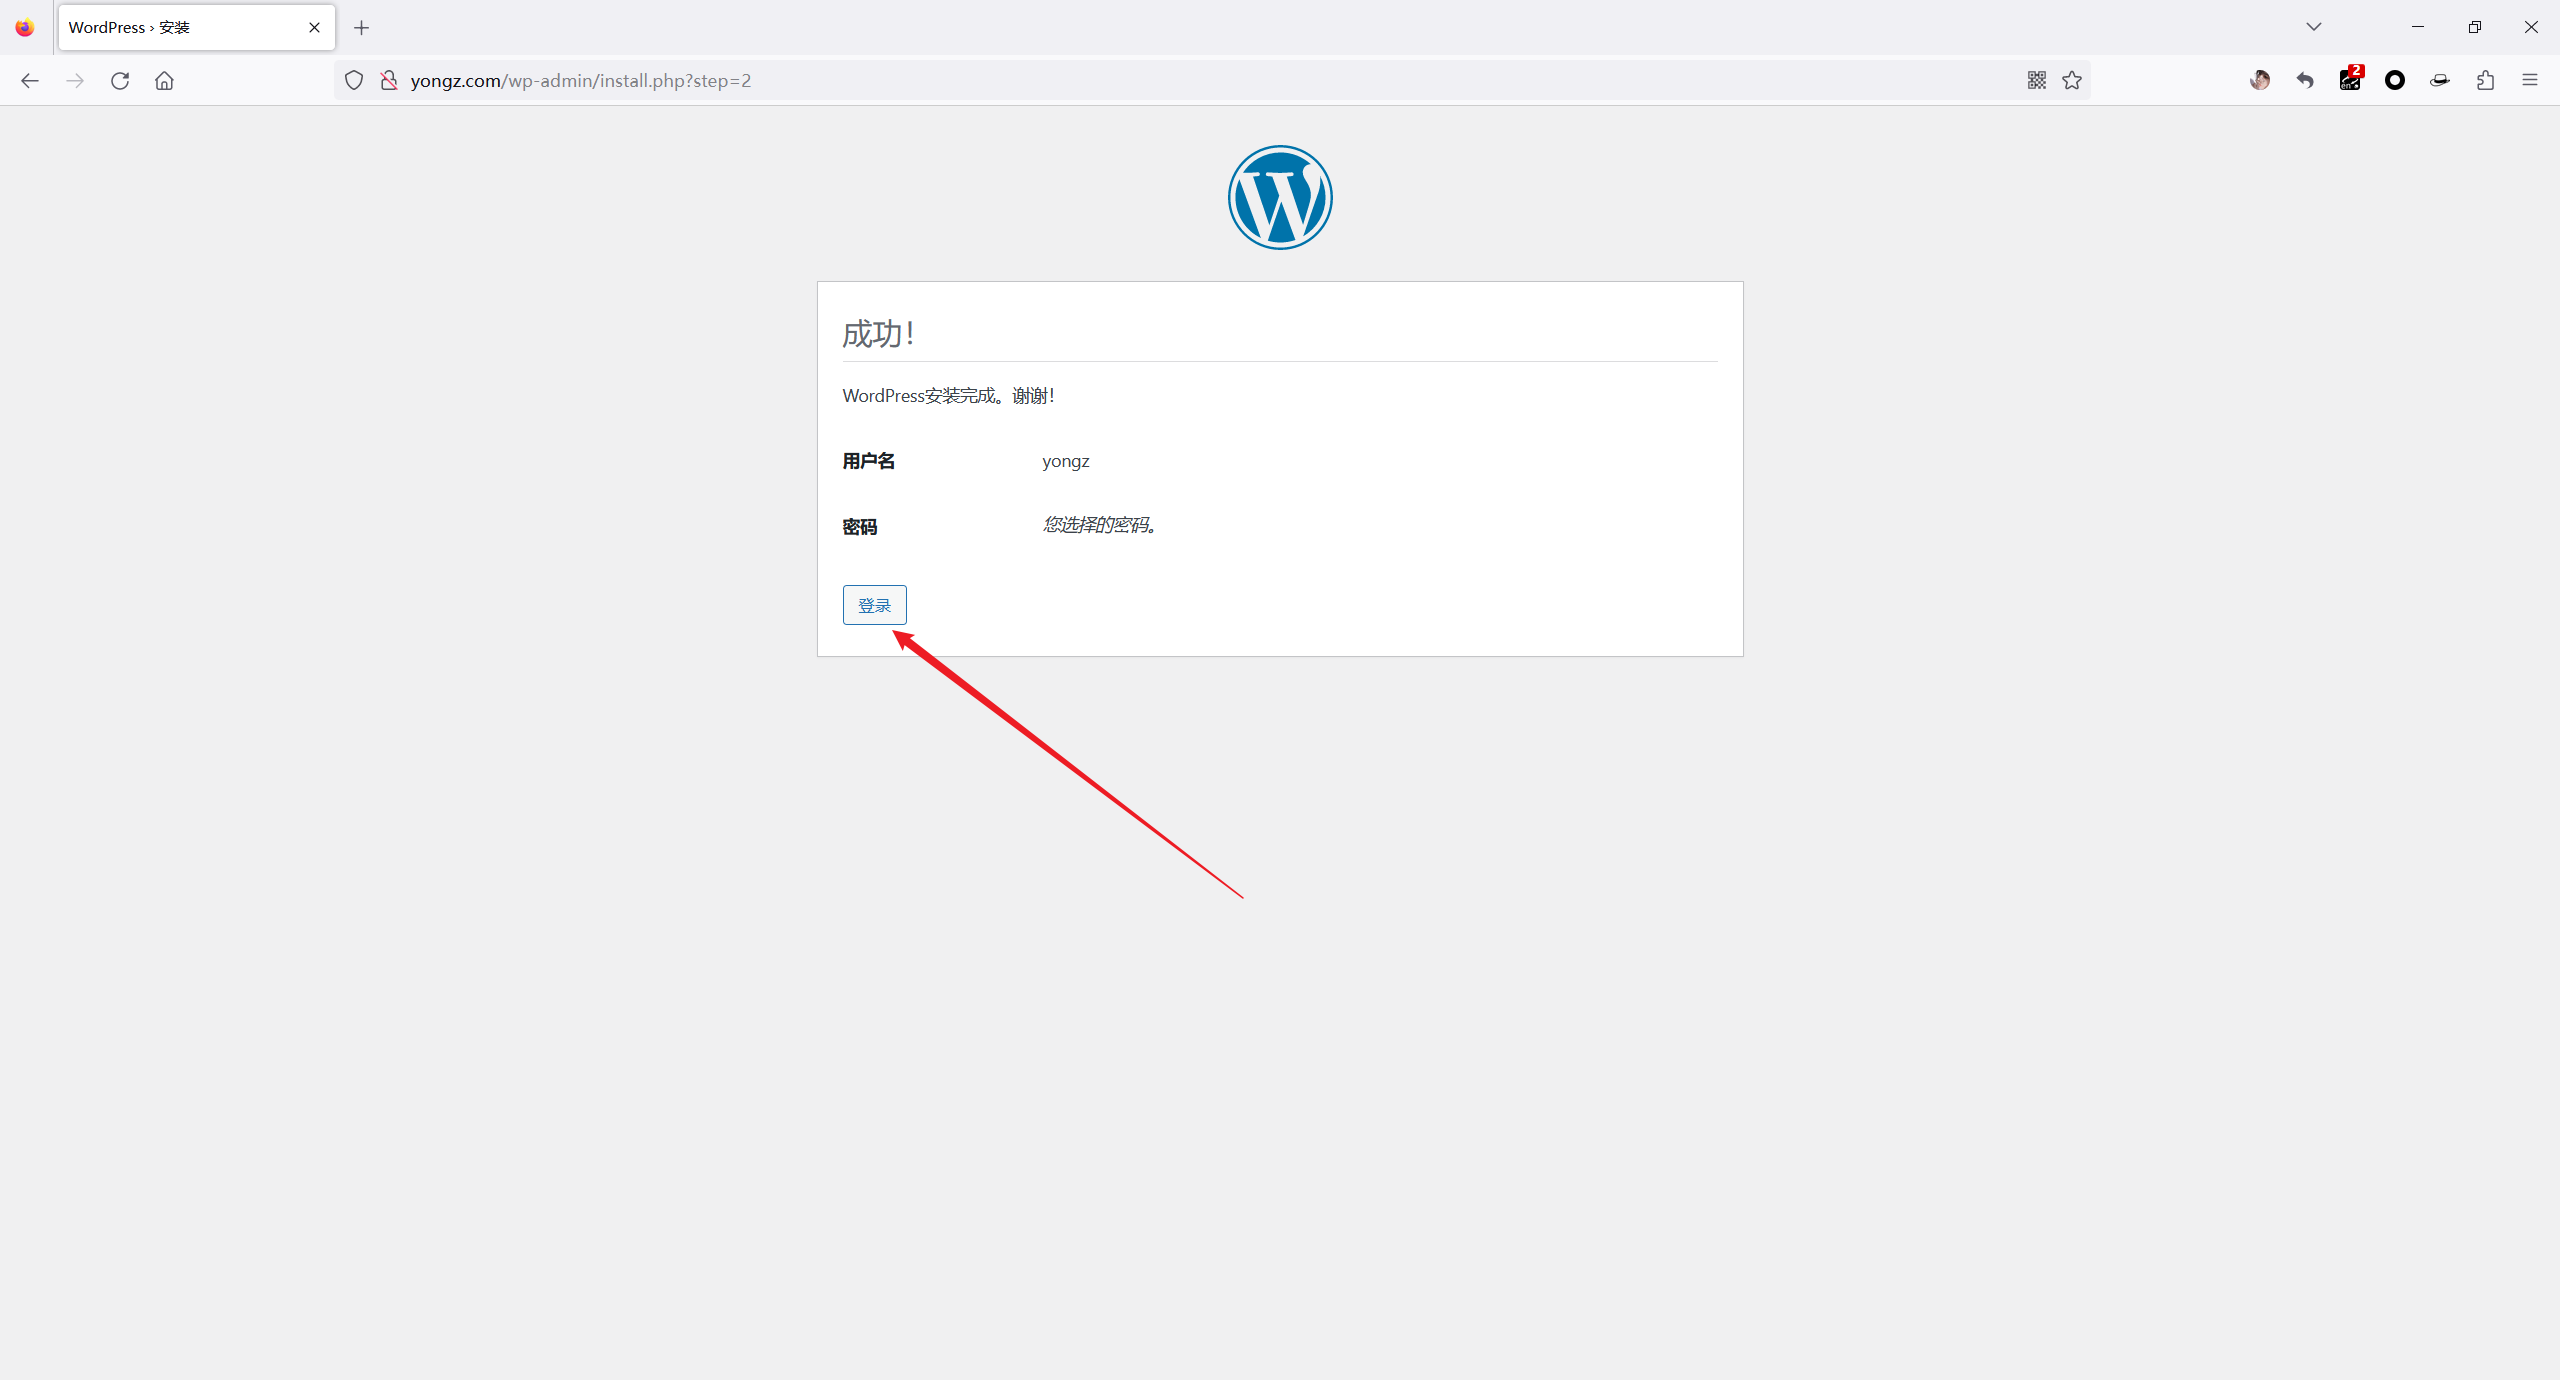The image size is (2560, 1380).
Task: Click the address bar URL field
Action: point(1210,80)
